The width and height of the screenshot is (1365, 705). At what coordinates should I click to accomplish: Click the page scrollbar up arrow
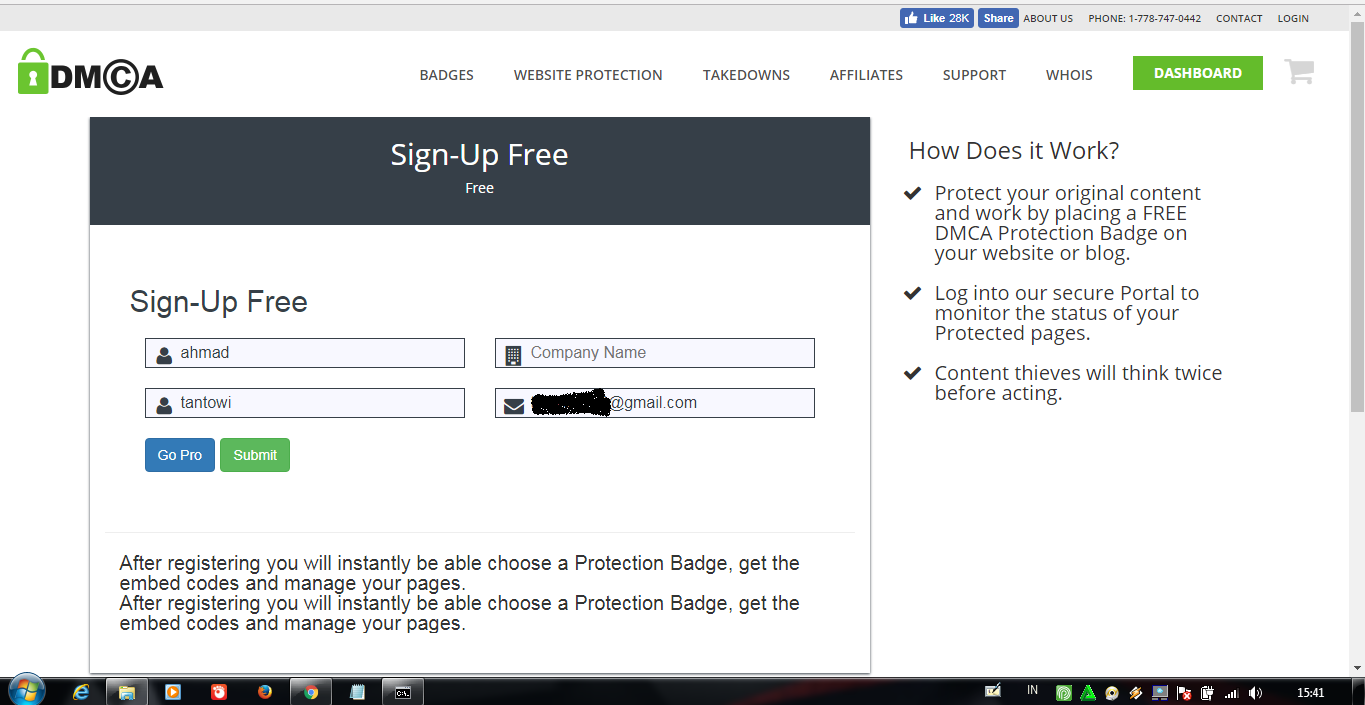1357,13
